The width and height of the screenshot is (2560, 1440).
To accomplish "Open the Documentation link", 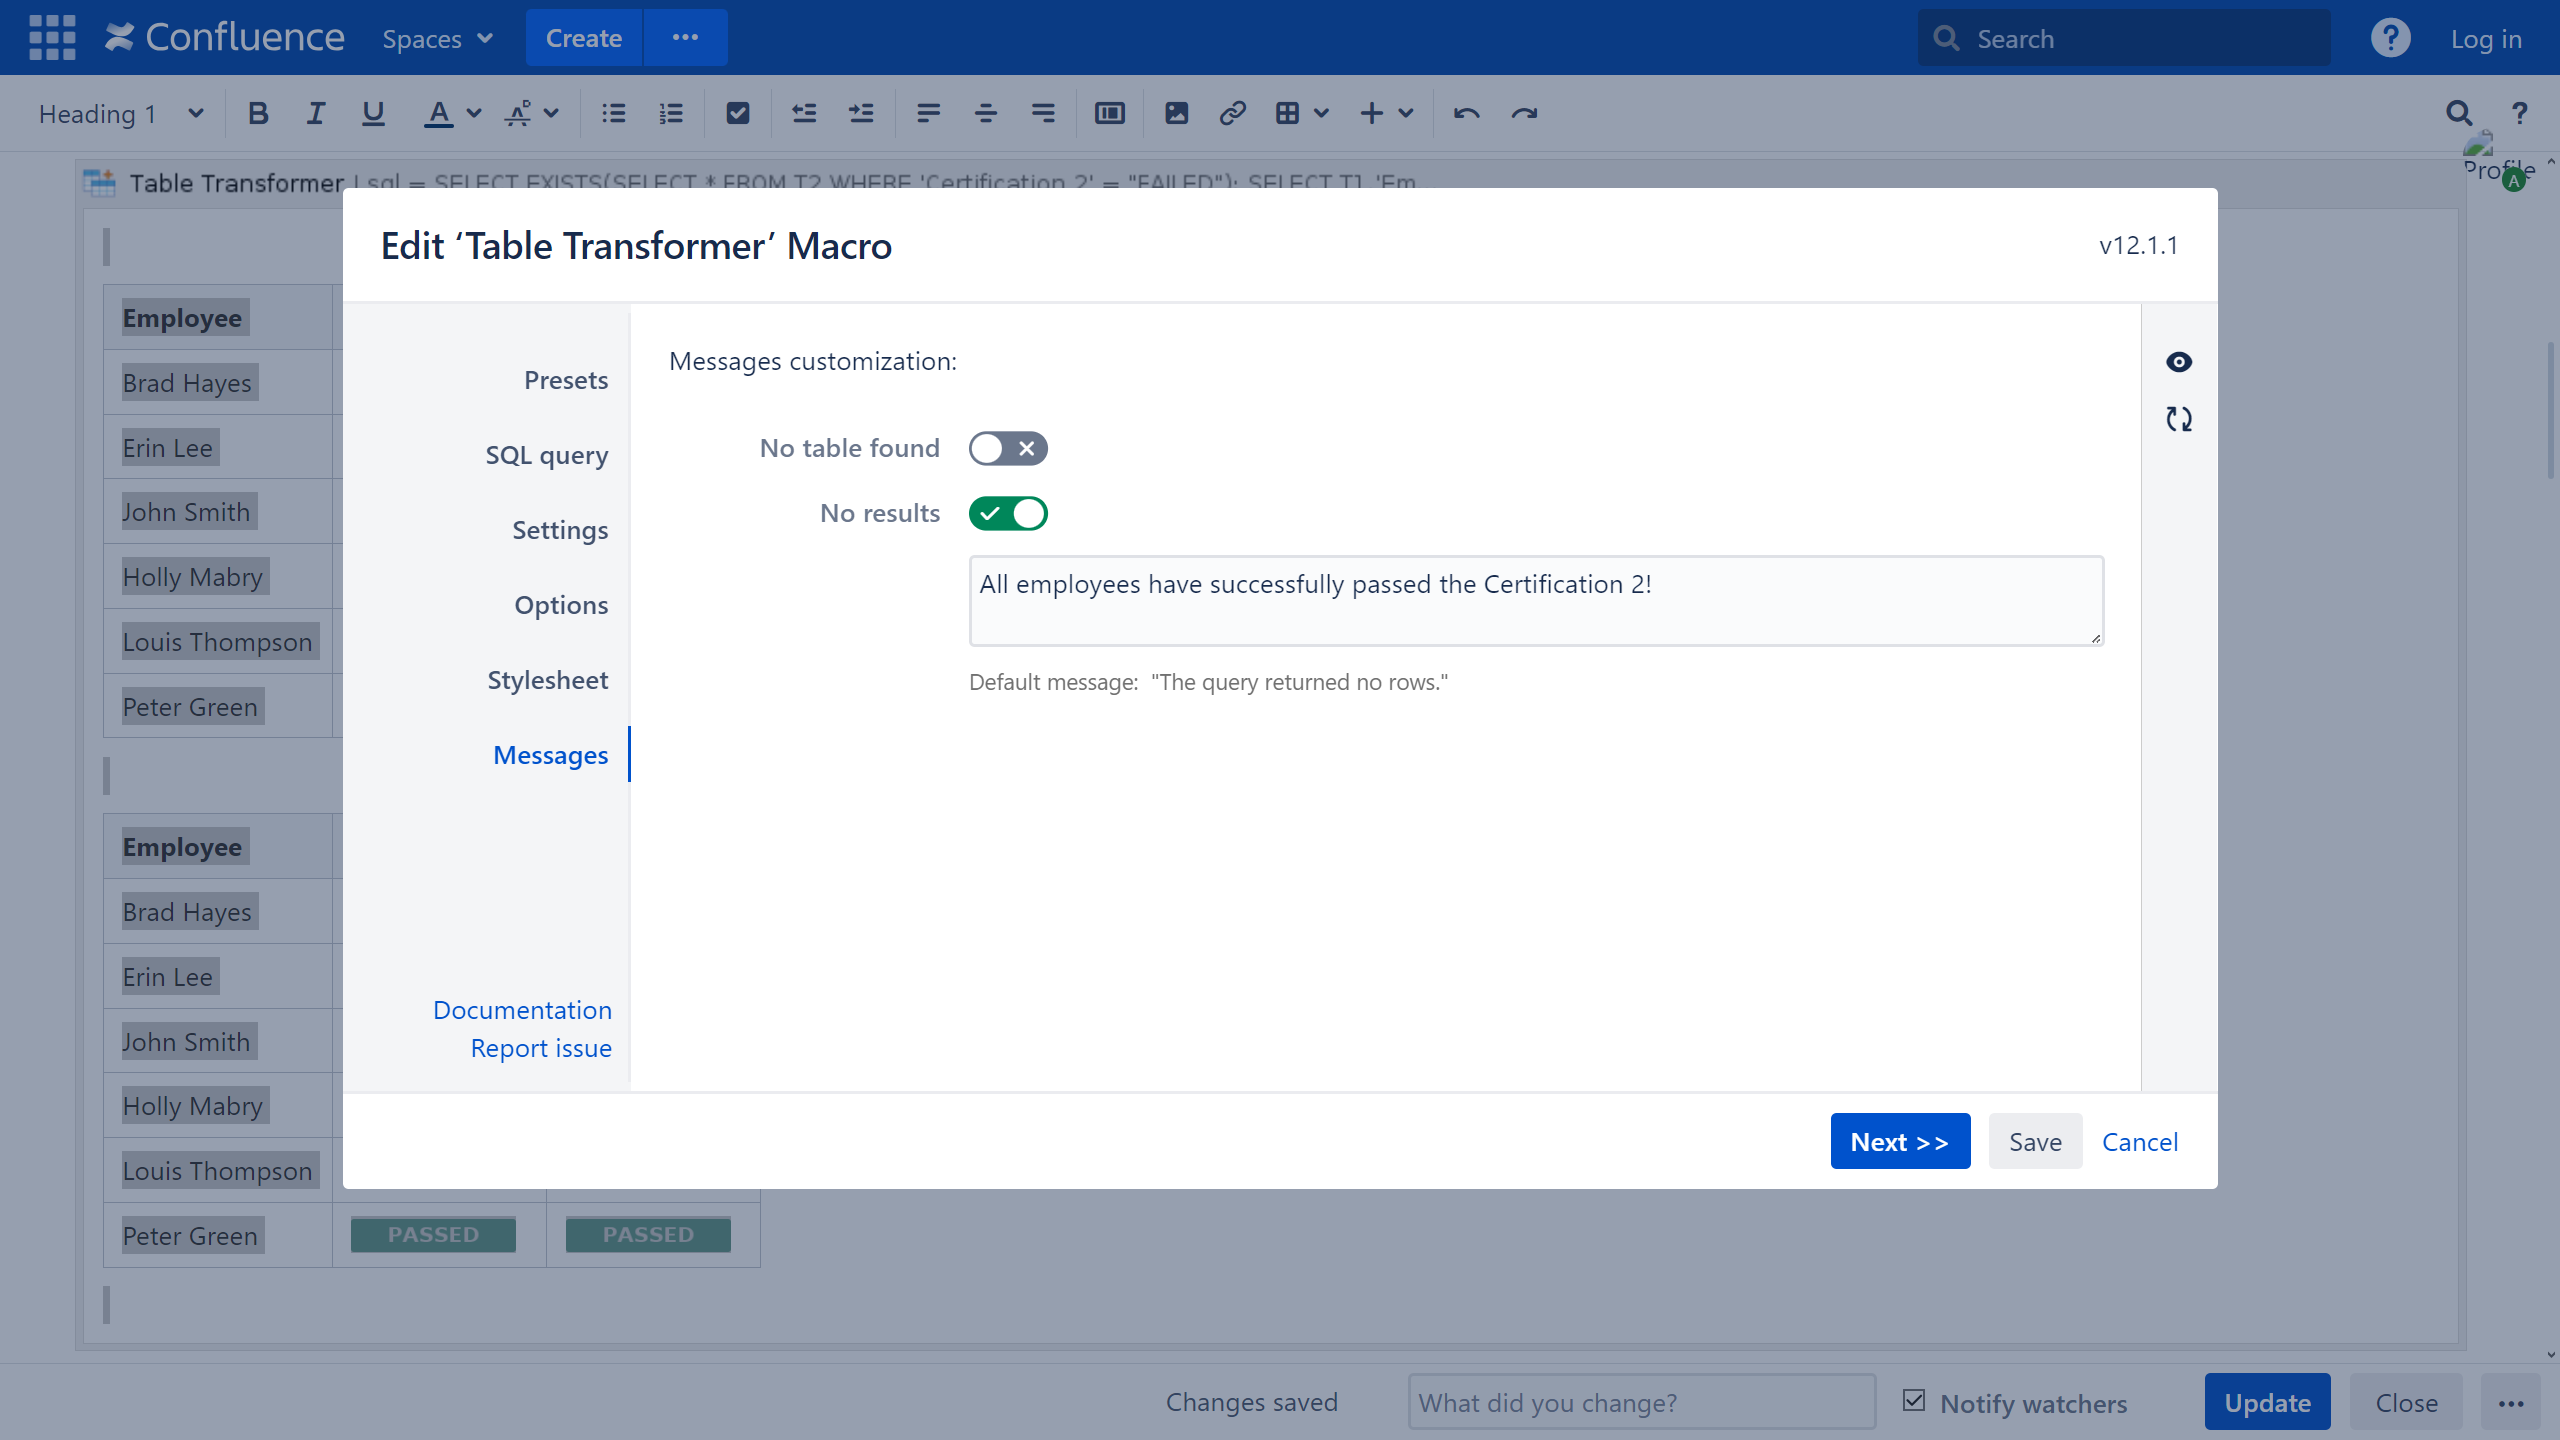I will point(522,1010).
